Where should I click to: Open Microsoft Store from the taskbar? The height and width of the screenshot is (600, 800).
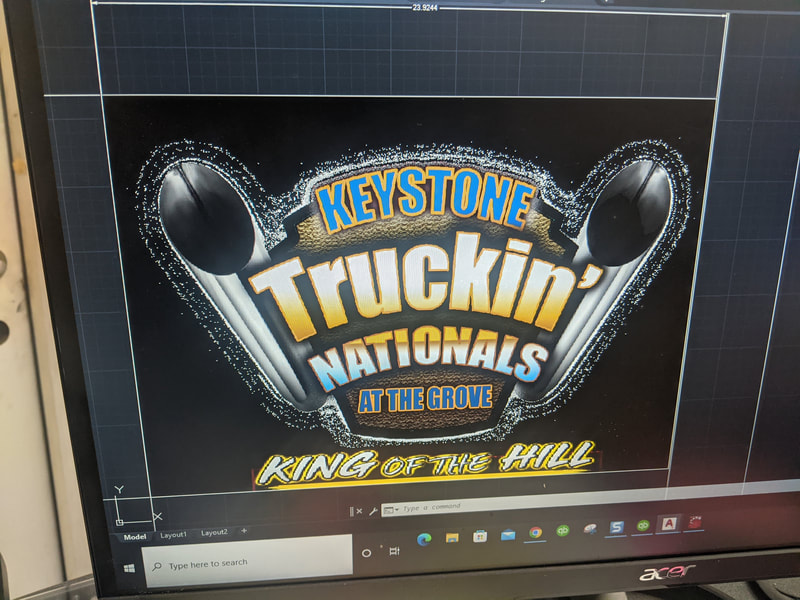[480, 536]
